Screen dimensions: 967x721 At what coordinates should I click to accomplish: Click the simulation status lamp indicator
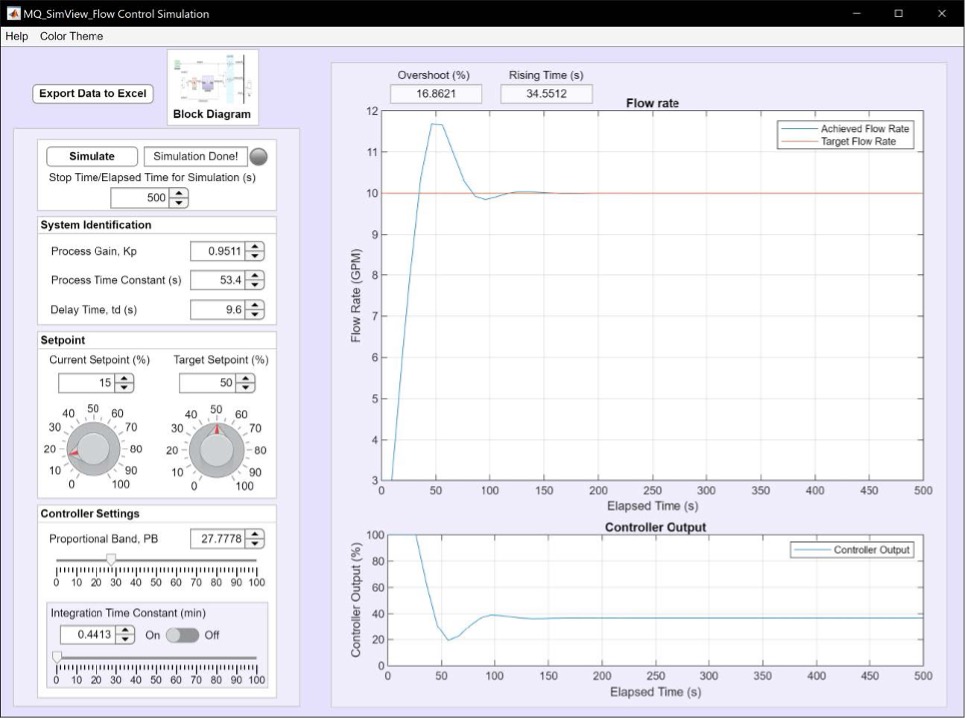258,157
